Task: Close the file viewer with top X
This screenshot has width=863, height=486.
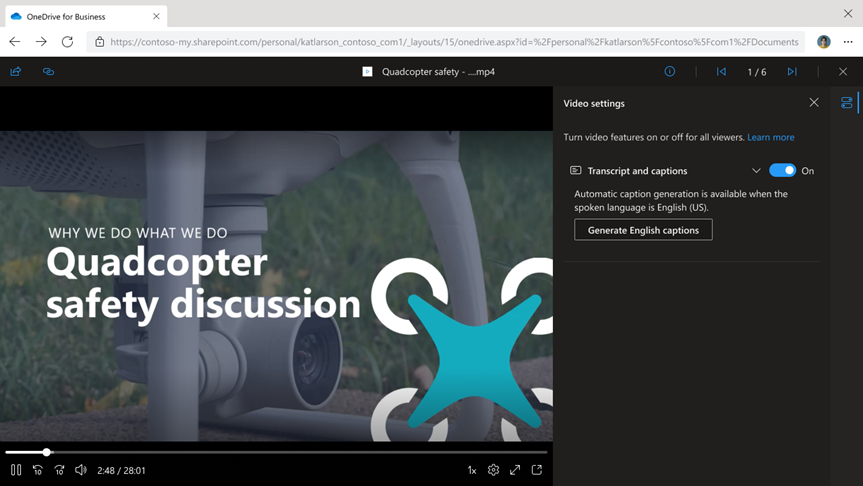Action: click(843, 72)
